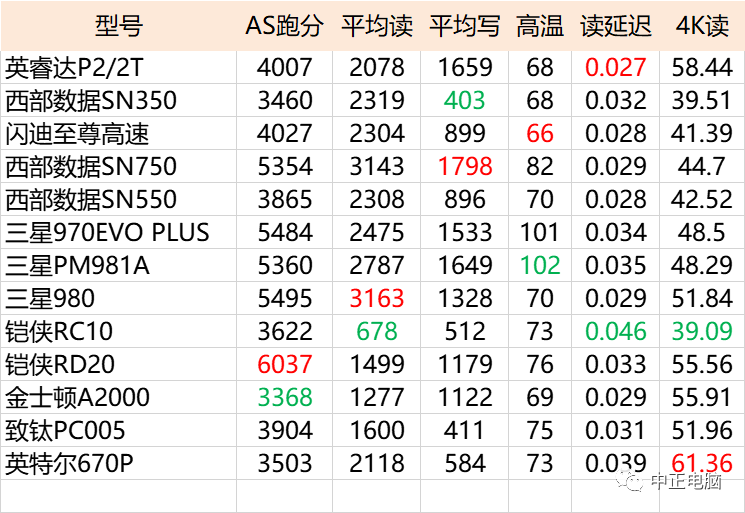Click read latency 0.035 for 三星PM981A
Screen dimensions: 745x513
coord(615,265)
